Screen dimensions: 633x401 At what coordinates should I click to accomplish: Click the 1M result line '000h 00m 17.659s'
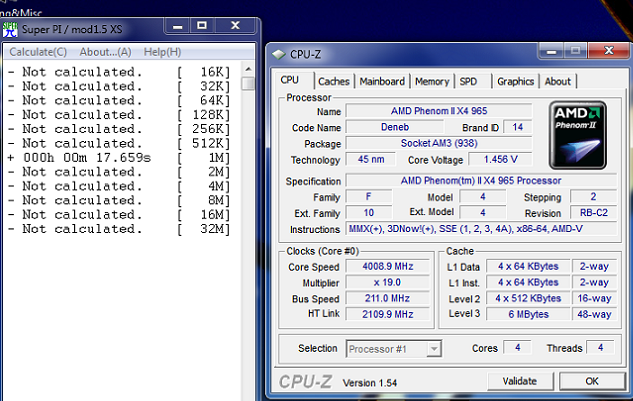pyautogui.click(x=87, y=157)
